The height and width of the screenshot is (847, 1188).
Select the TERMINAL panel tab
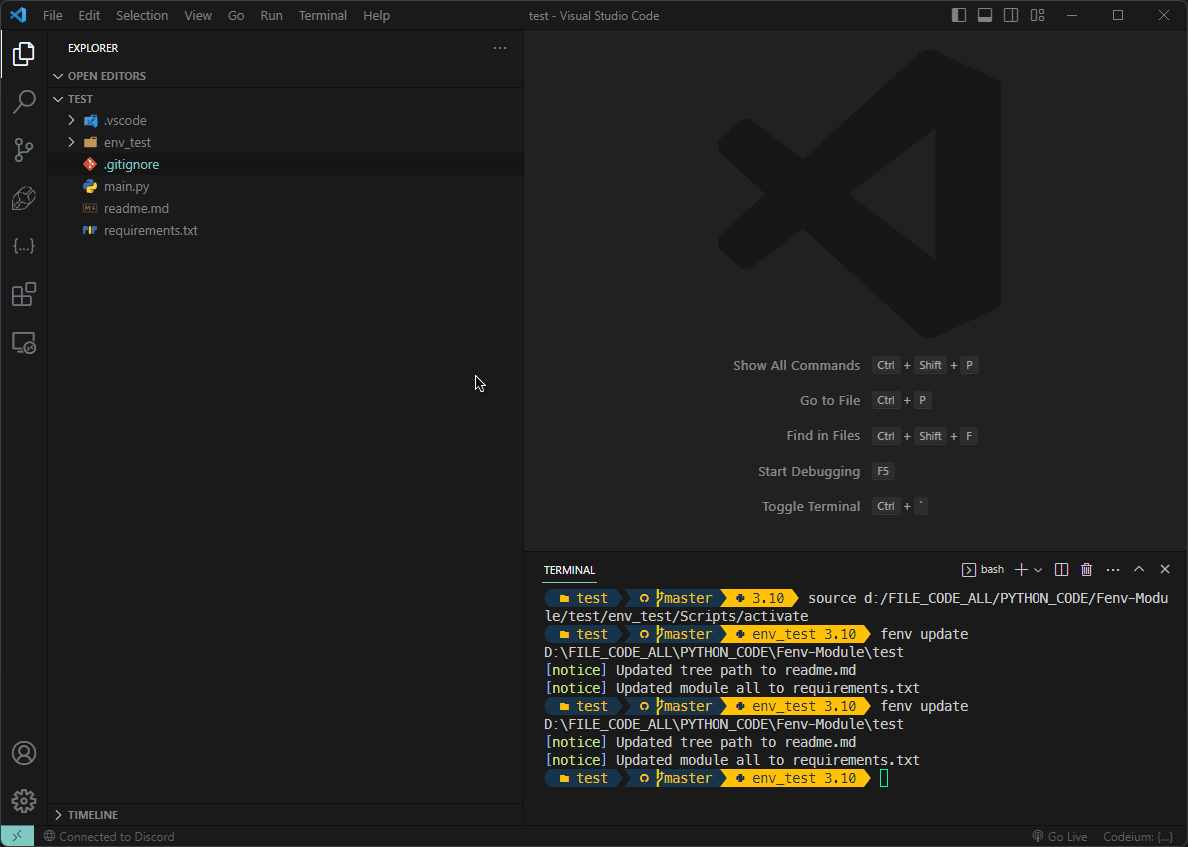(569, 570)
